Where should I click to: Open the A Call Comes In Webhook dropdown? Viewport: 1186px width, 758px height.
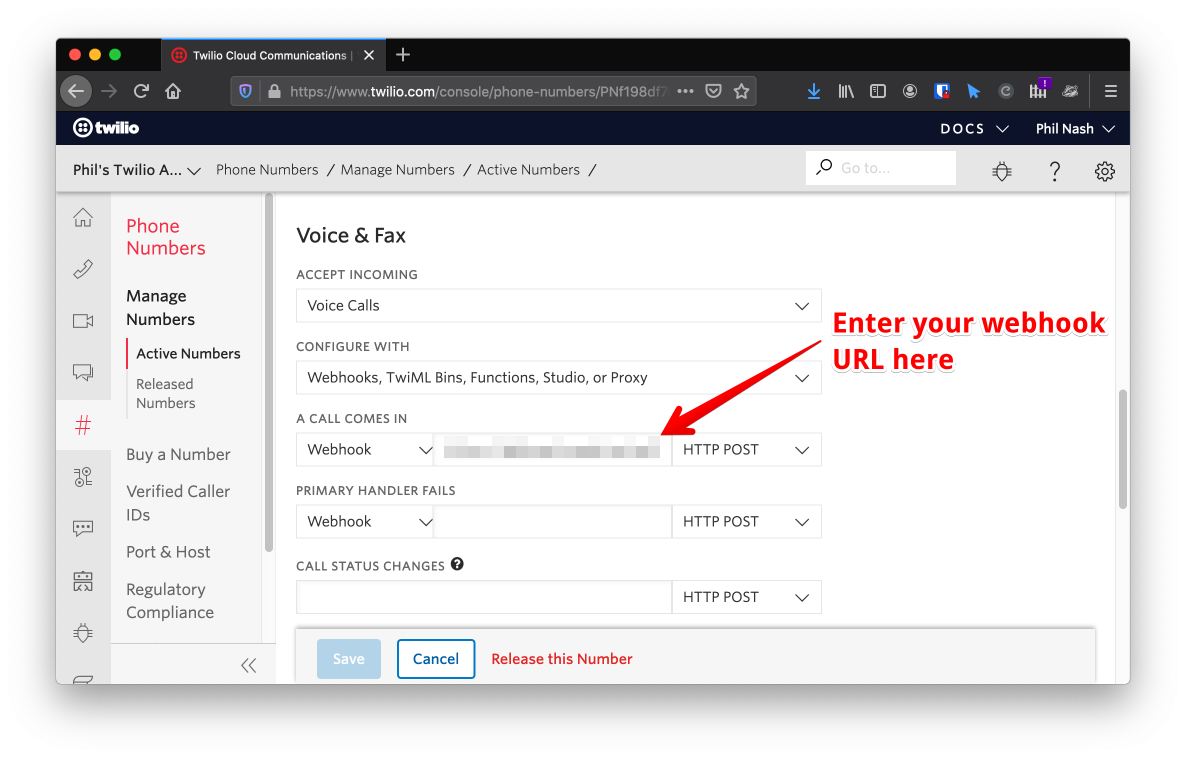[x=365, y=449]
